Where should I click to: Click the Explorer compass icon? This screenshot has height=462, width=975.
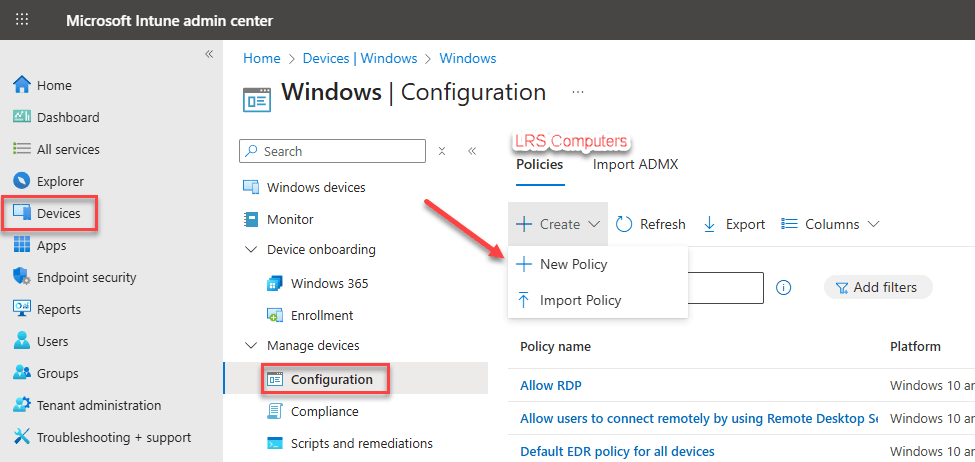[22, 181]
